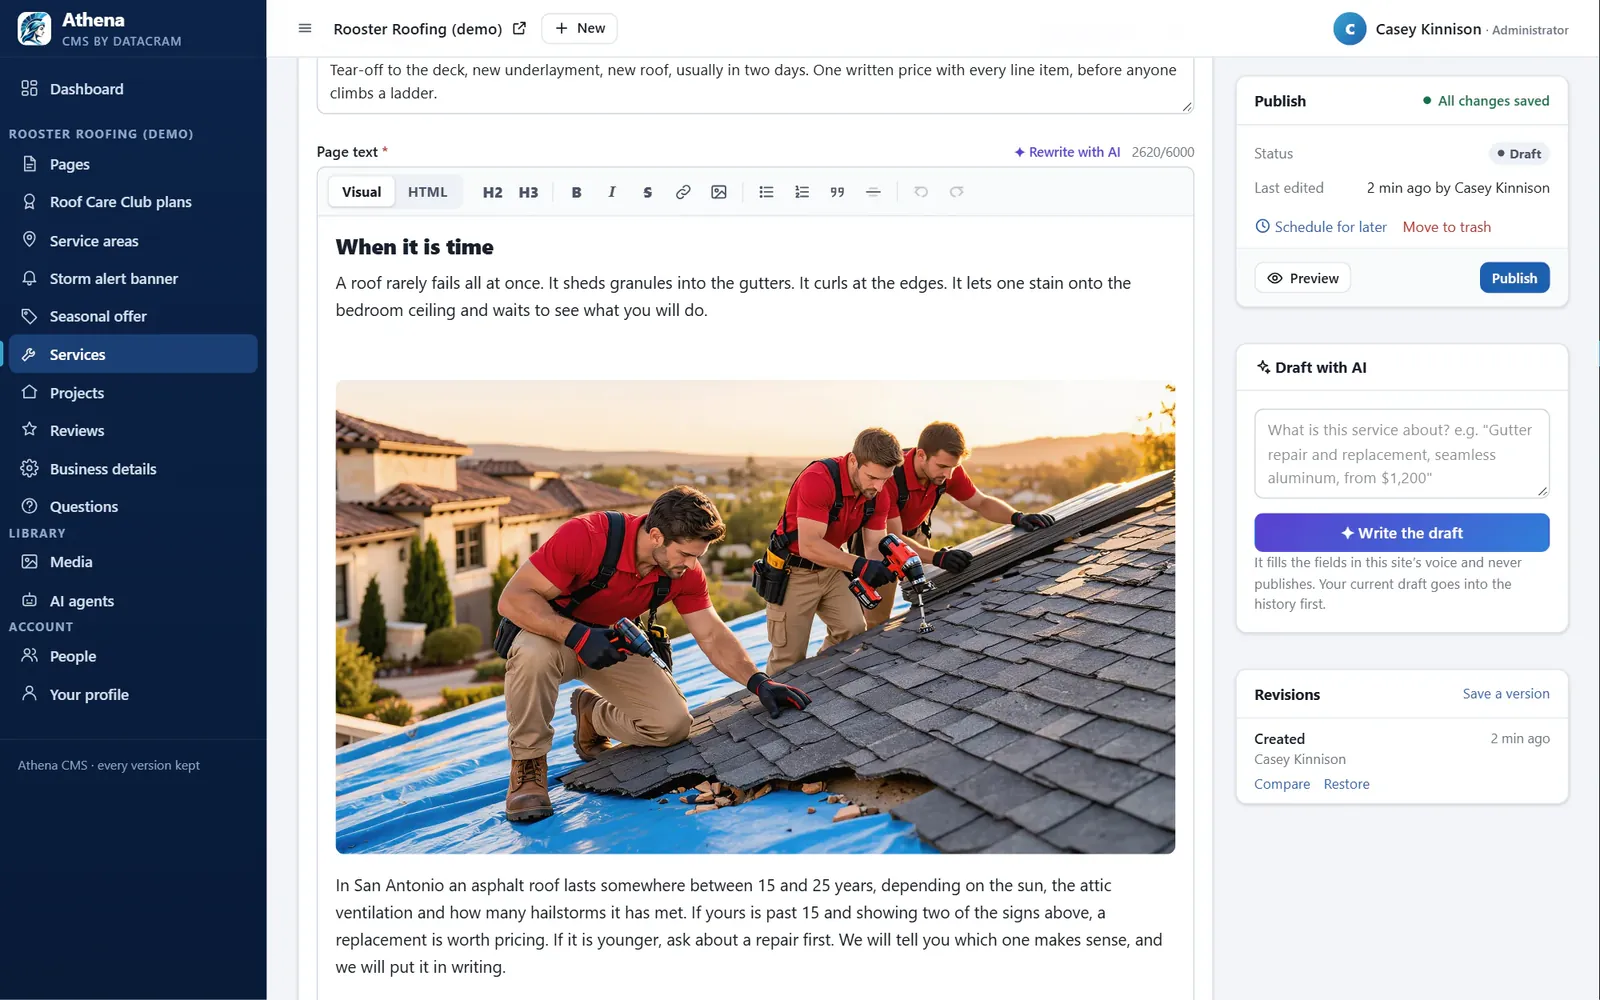Save a version of revisions
Screen dimensions: 1600x1000
[1506, 694]
